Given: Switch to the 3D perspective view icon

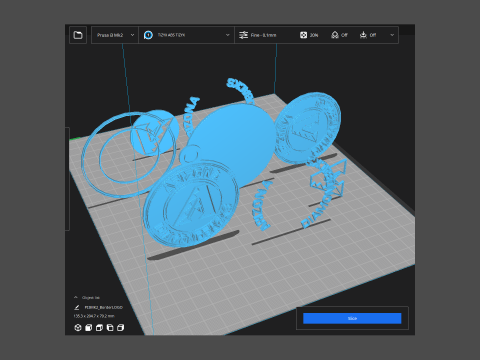Looking at the screenshot, I should click(78, 328).
